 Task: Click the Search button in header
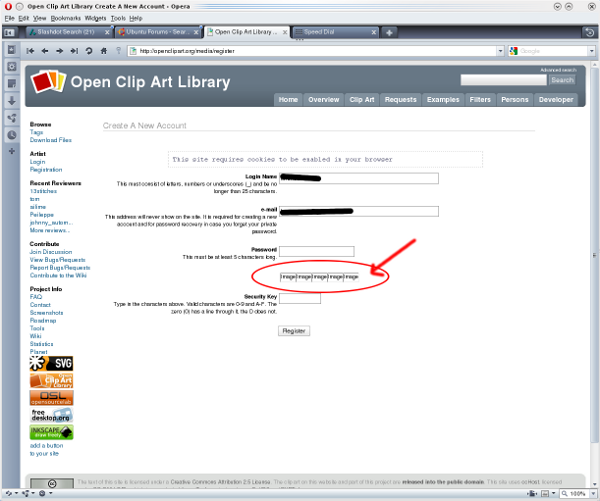pyautogui.click(x=562, y=80)
